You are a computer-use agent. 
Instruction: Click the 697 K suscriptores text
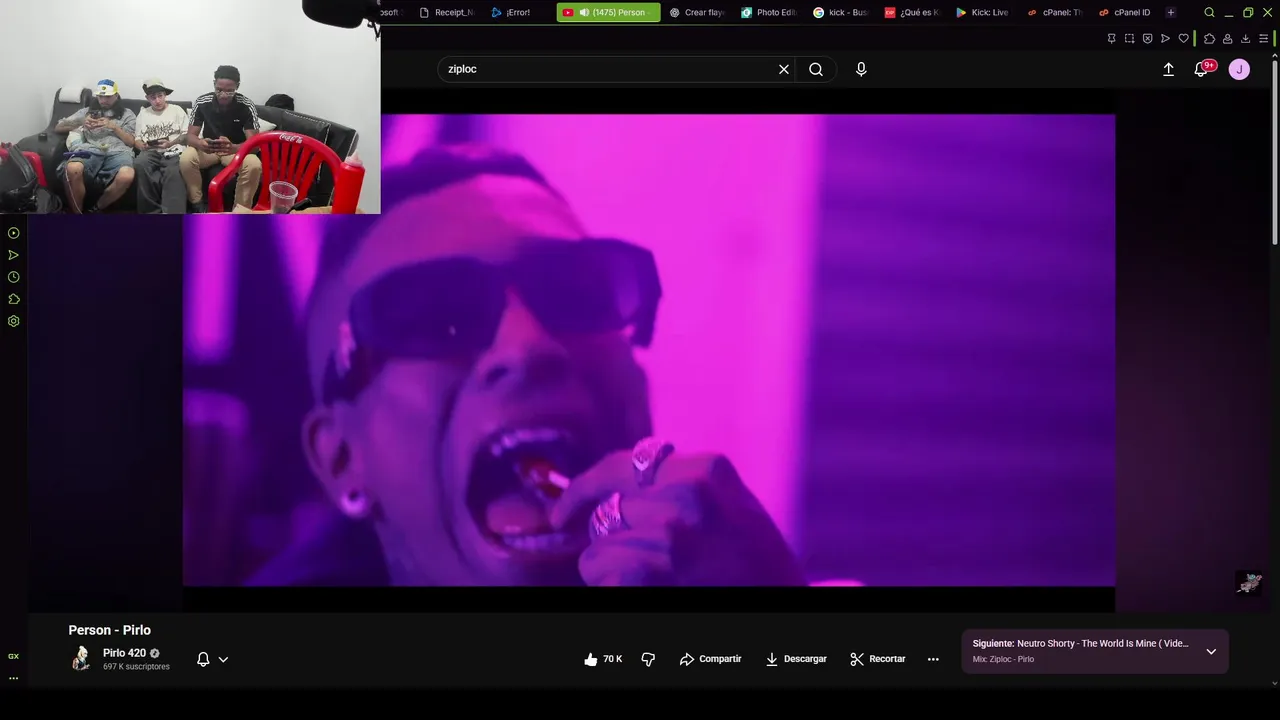point(136,667)
